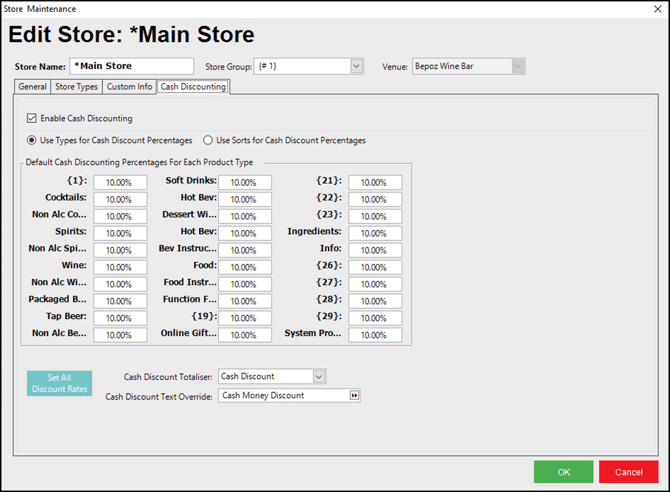
Task: Open the Cash Discount Totaliser dropdown
Action: coord(319,377)
